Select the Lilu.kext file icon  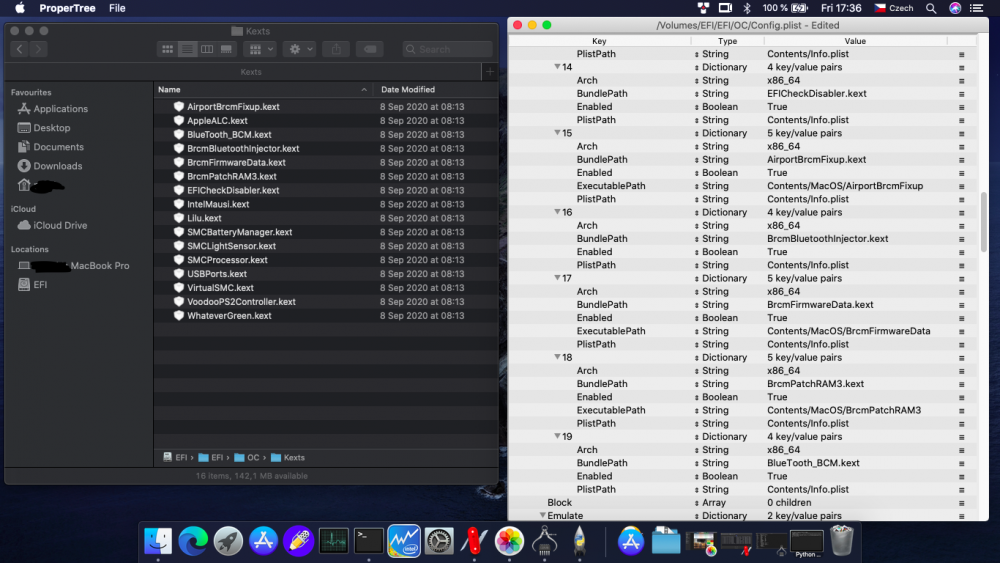[x=179, y=218]
